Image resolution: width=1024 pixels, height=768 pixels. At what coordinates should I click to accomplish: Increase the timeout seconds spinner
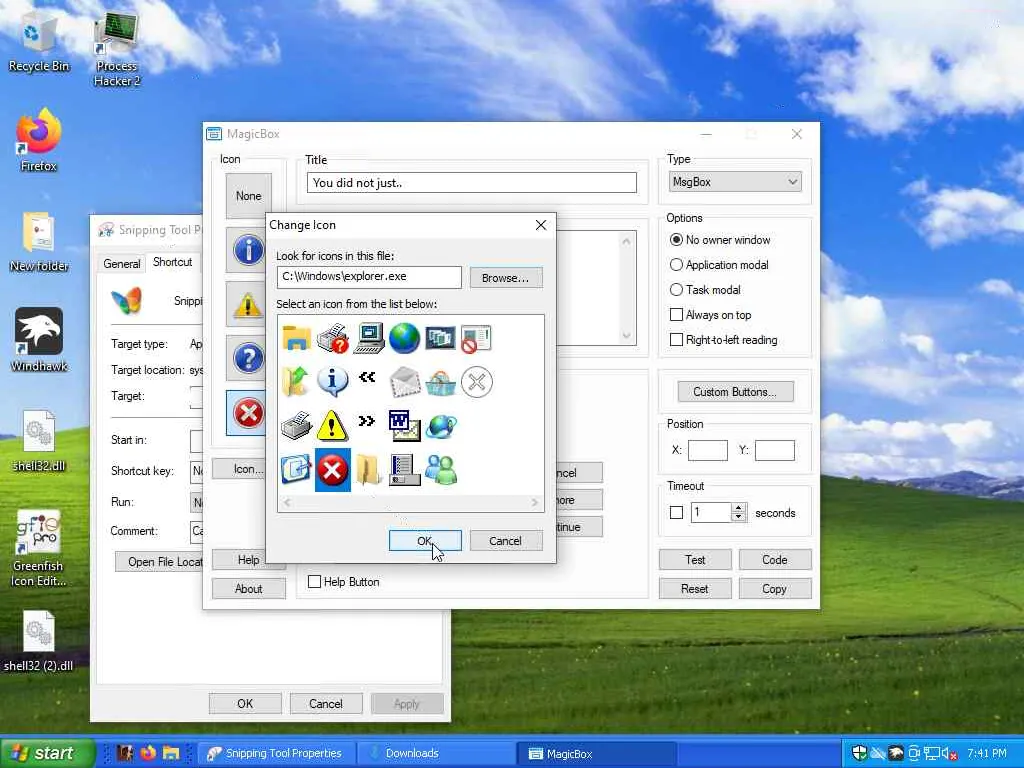click(739, 507)
